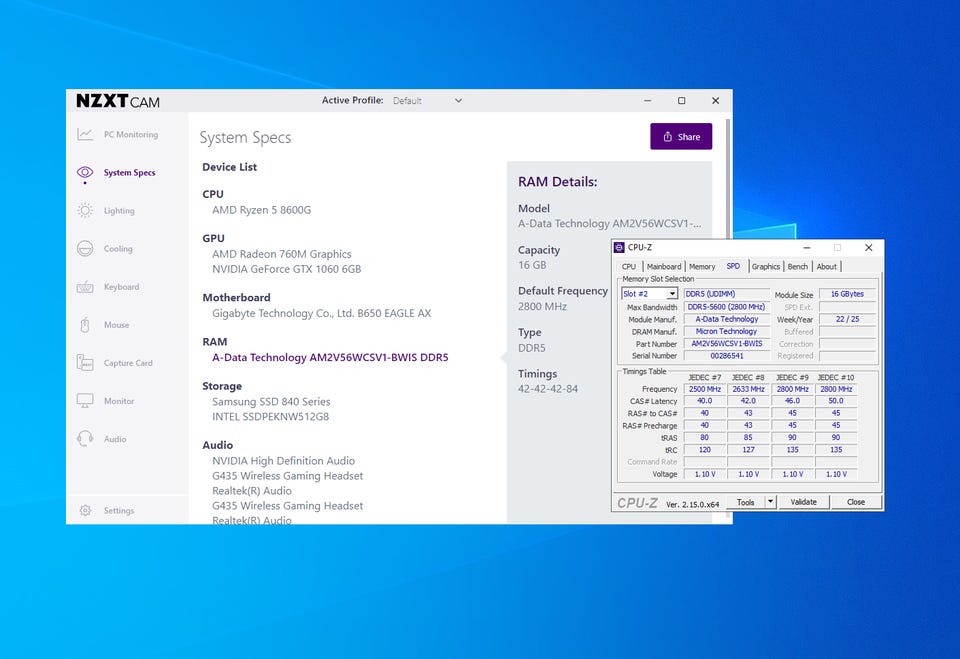This screenshot has width=960, height=659.
Task: Select the SPD tab in CPU-Z
Action: click(x=733, y=266)
